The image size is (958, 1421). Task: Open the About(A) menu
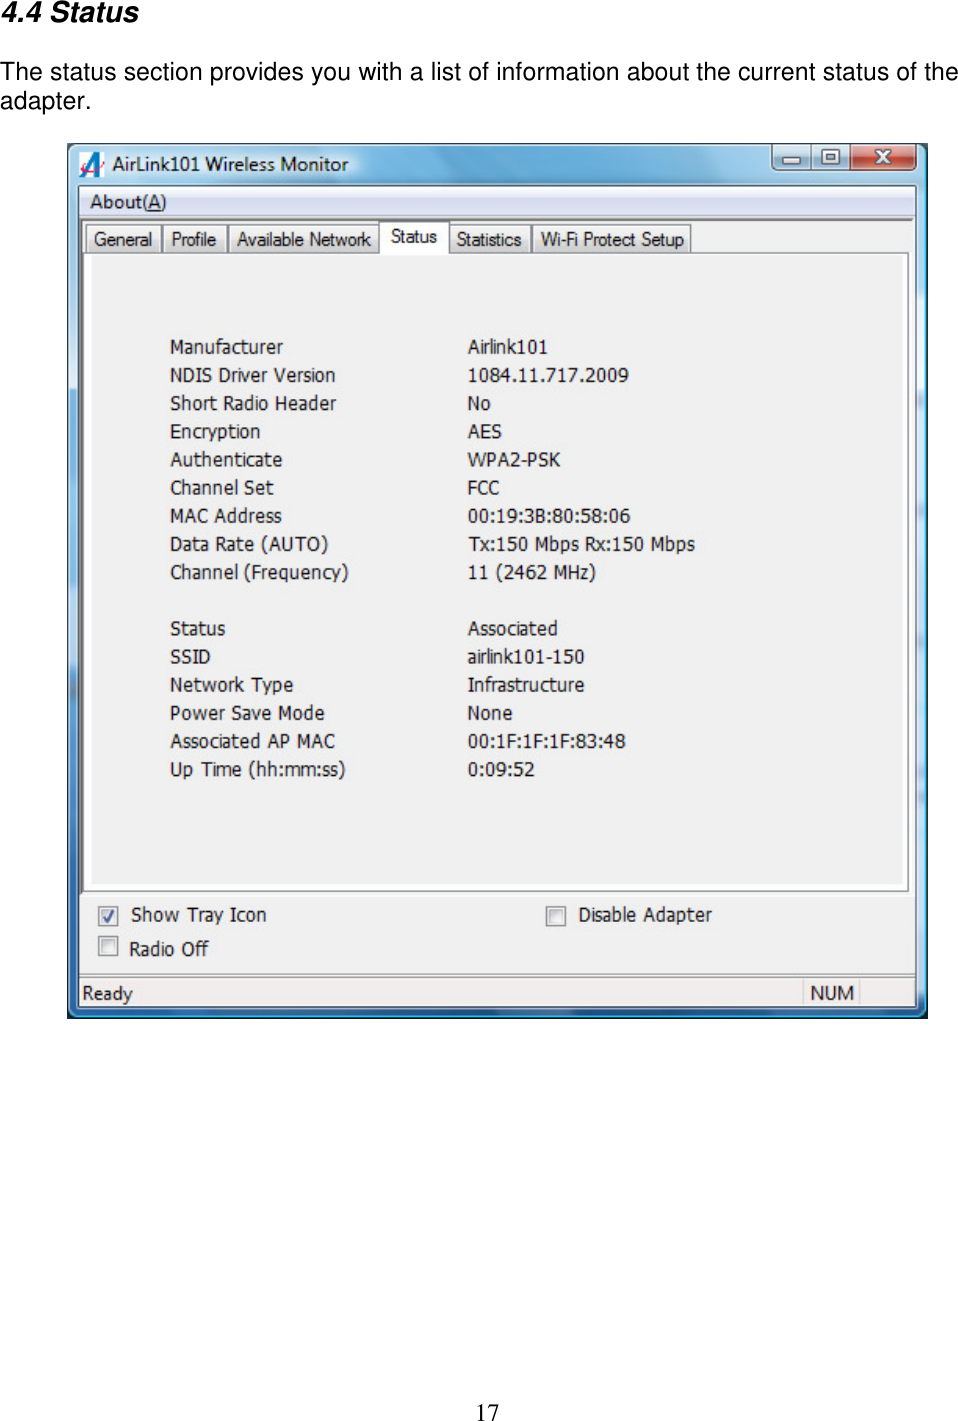point(128,202)
